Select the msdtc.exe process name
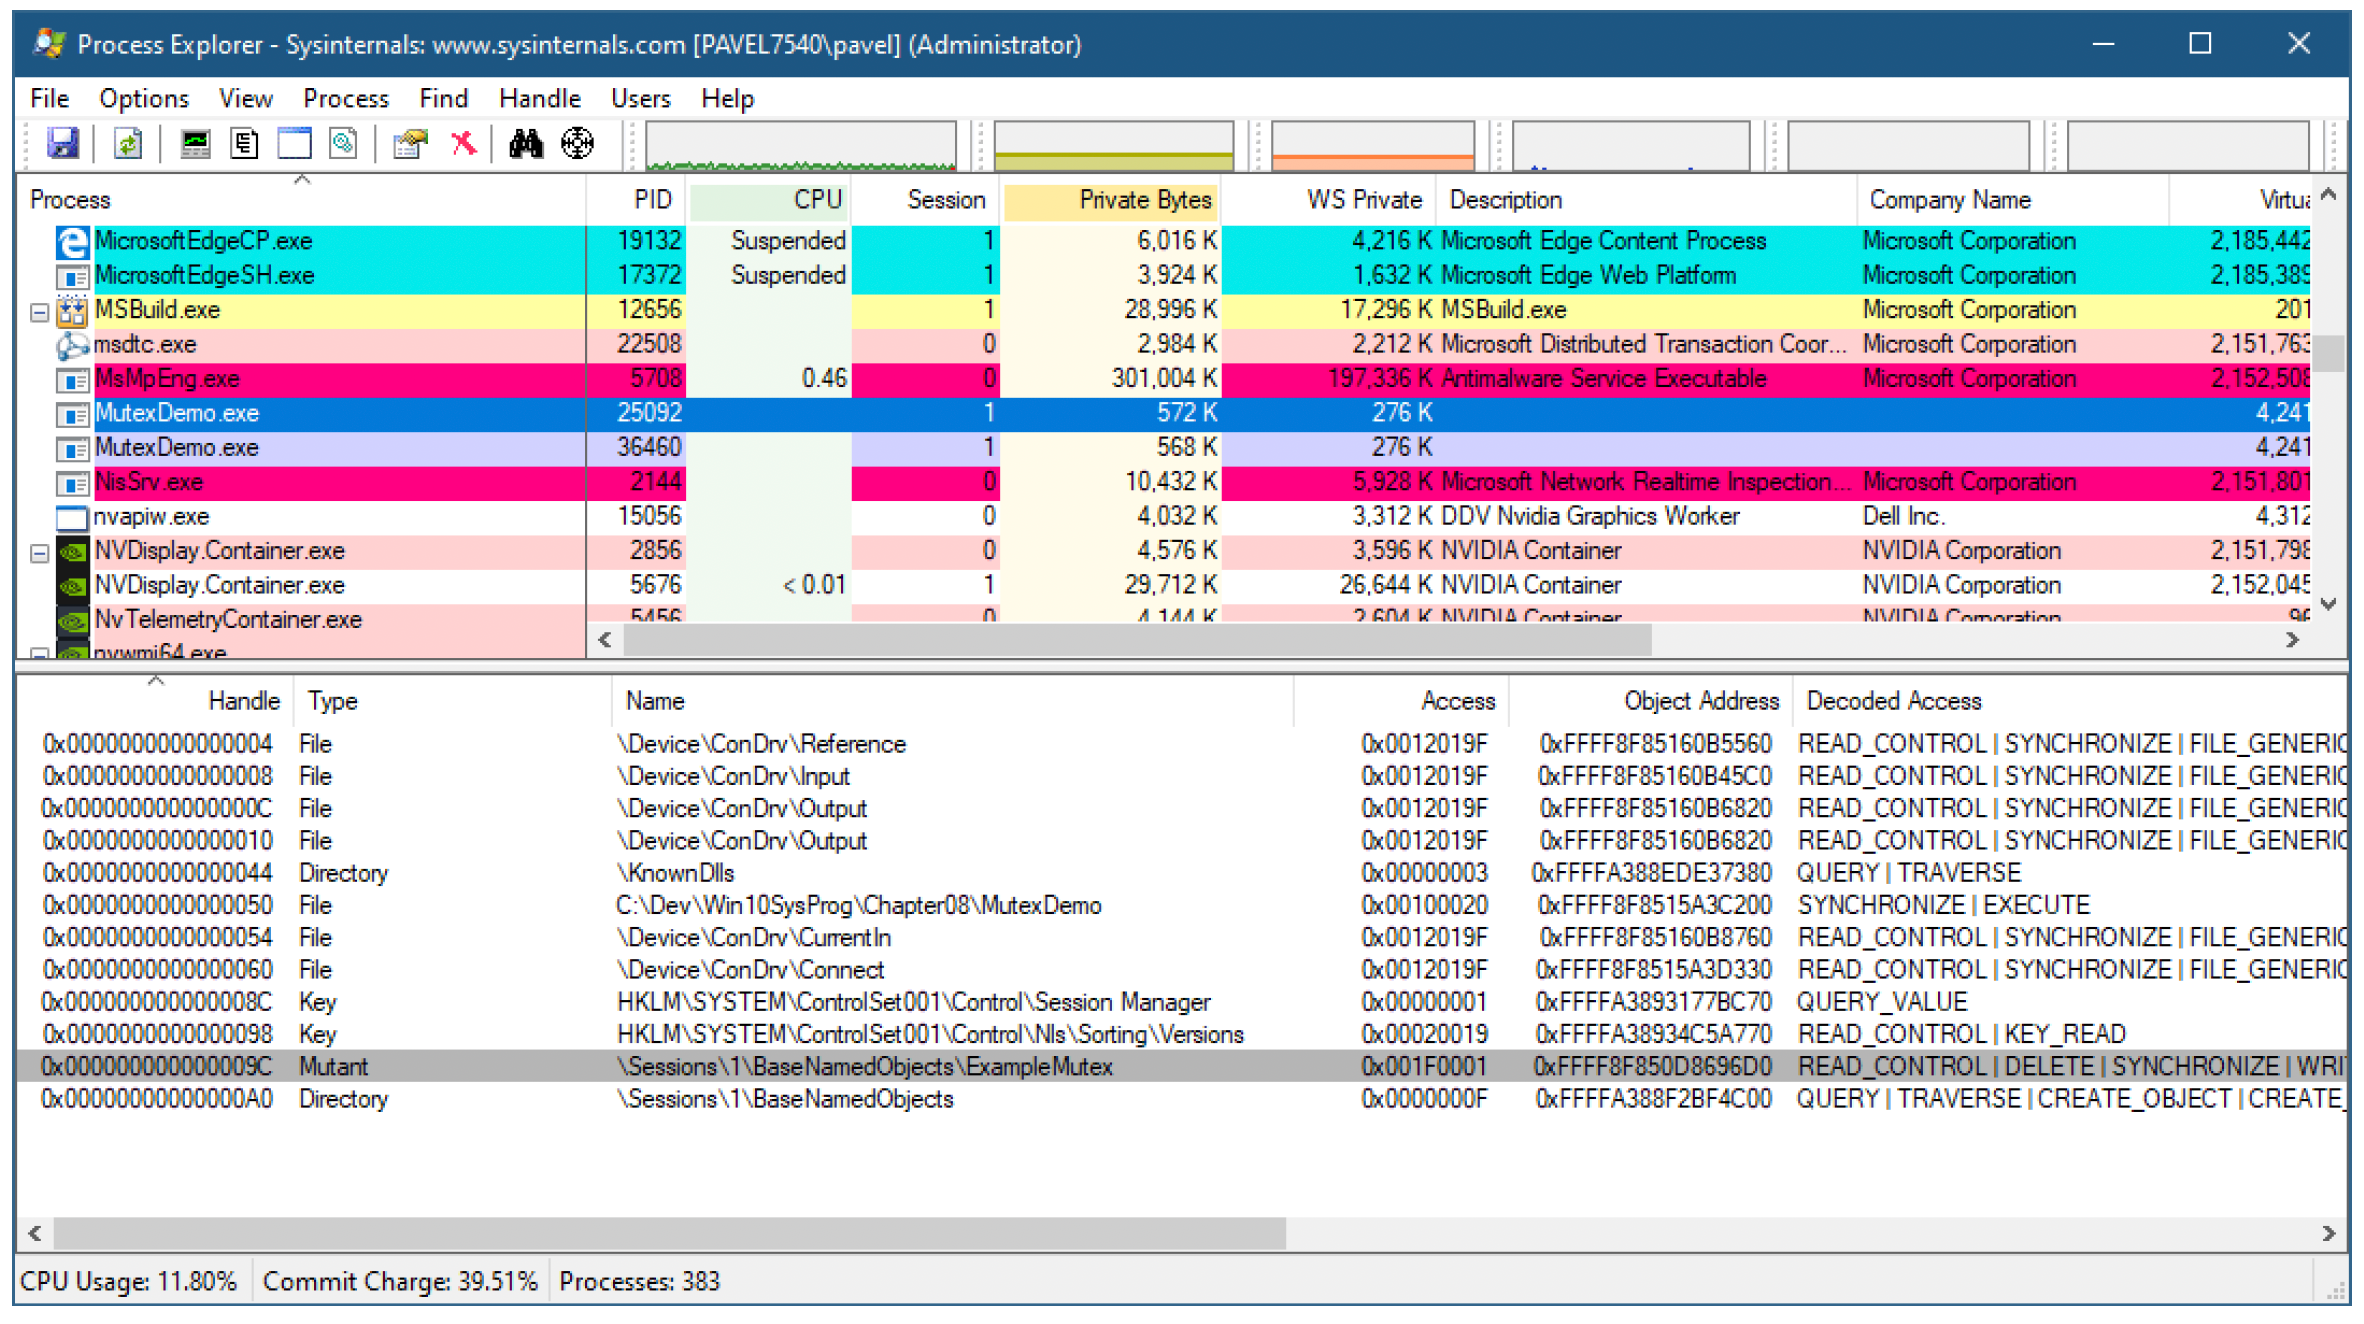The image size is (2364, 1324). pyautogui.click(x=145, y=345)
